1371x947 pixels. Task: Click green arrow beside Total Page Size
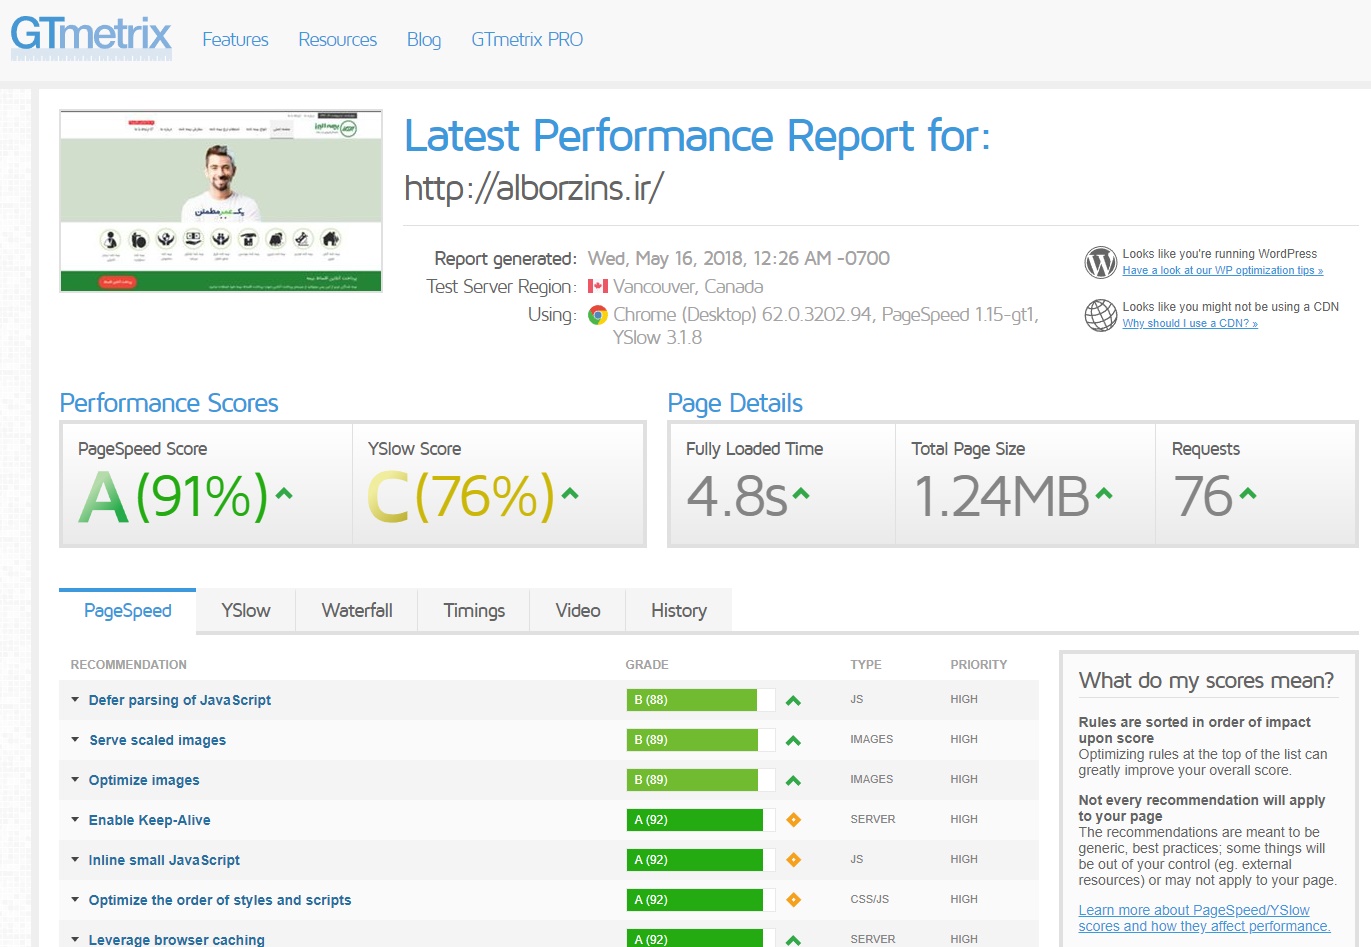[1103, 493]
